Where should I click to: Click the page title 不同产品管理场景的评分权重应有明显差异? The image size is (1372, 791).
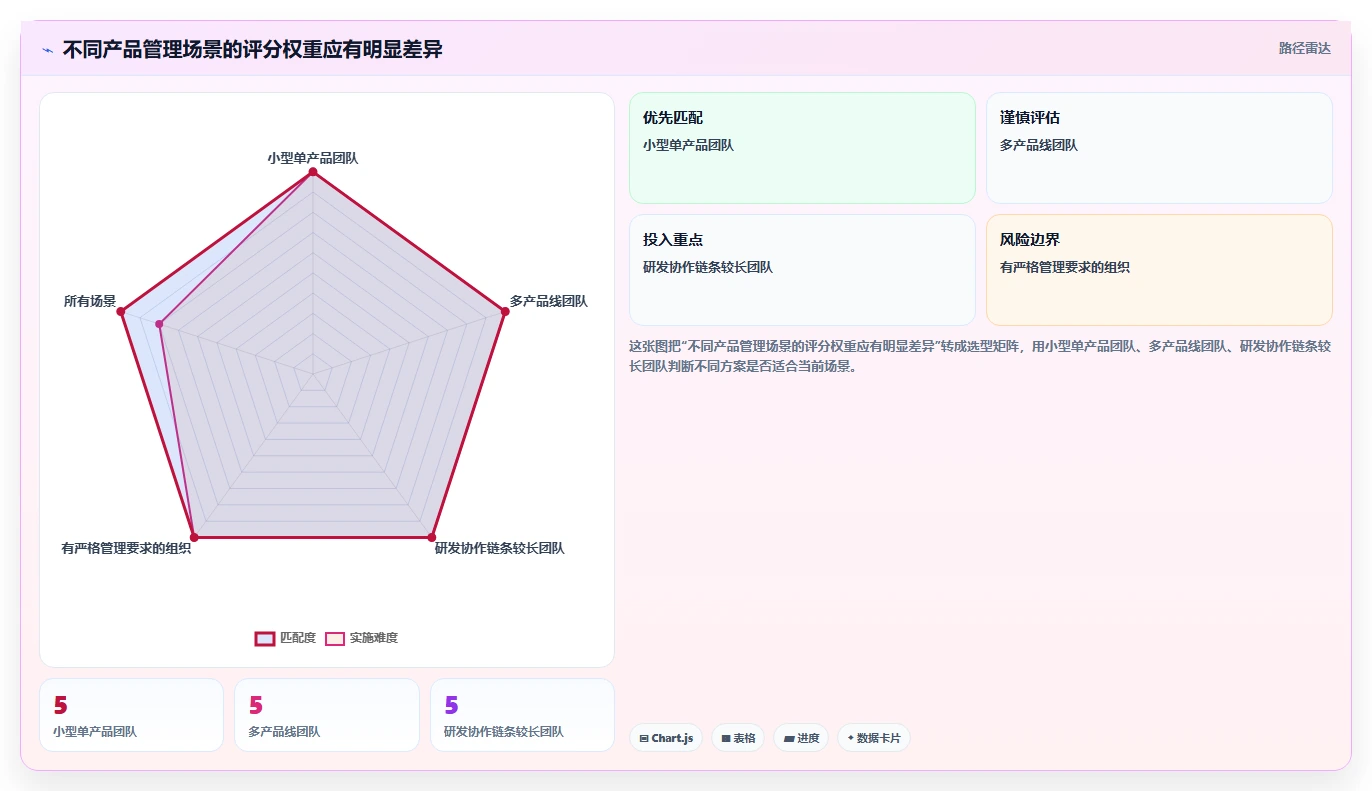pyautogui.click(x=253, y=49)
